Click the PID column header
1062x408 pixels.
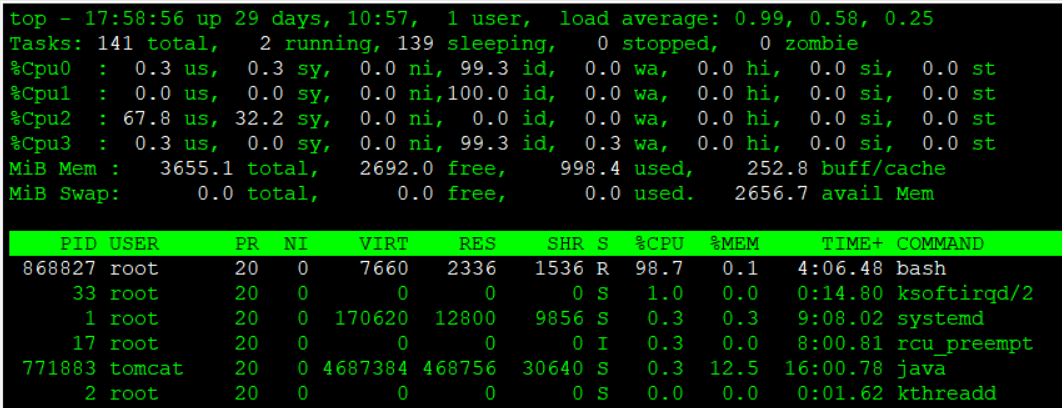pyautogui.click(x=78, y=243)
